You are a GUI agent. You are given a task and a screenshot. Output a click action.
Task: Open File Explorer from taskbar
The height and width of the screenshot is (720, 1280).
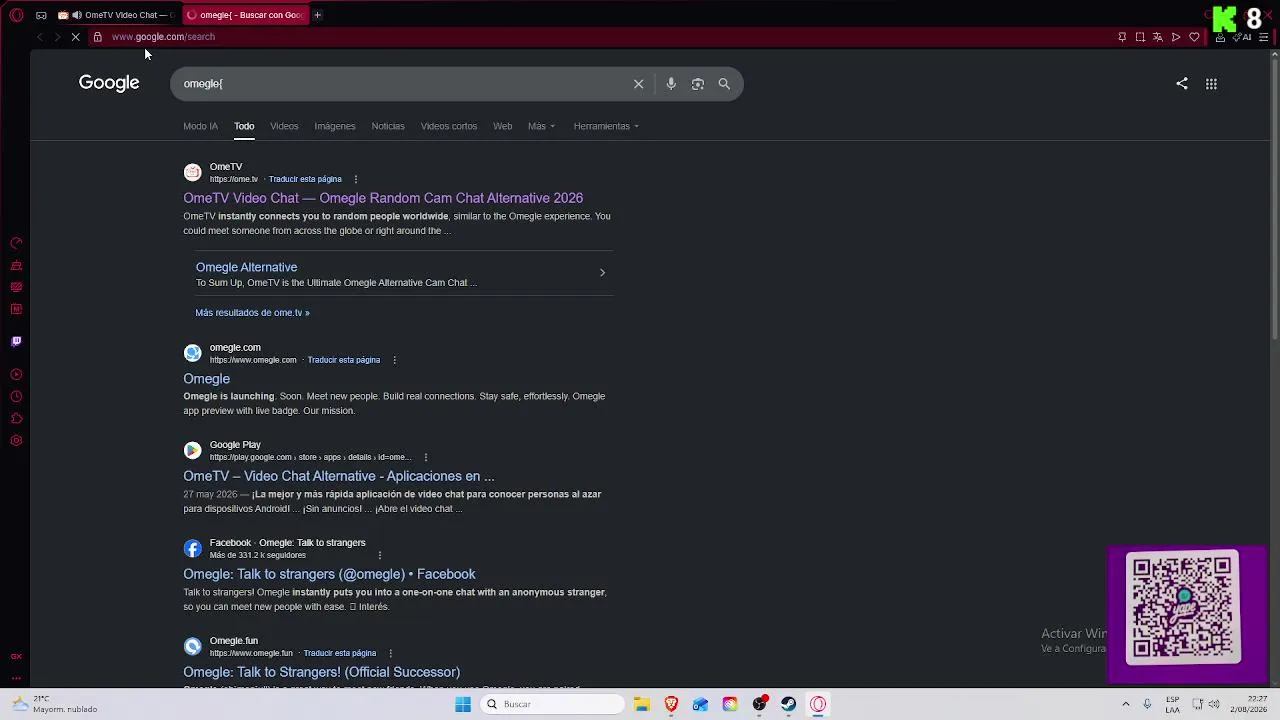point(642,704)
